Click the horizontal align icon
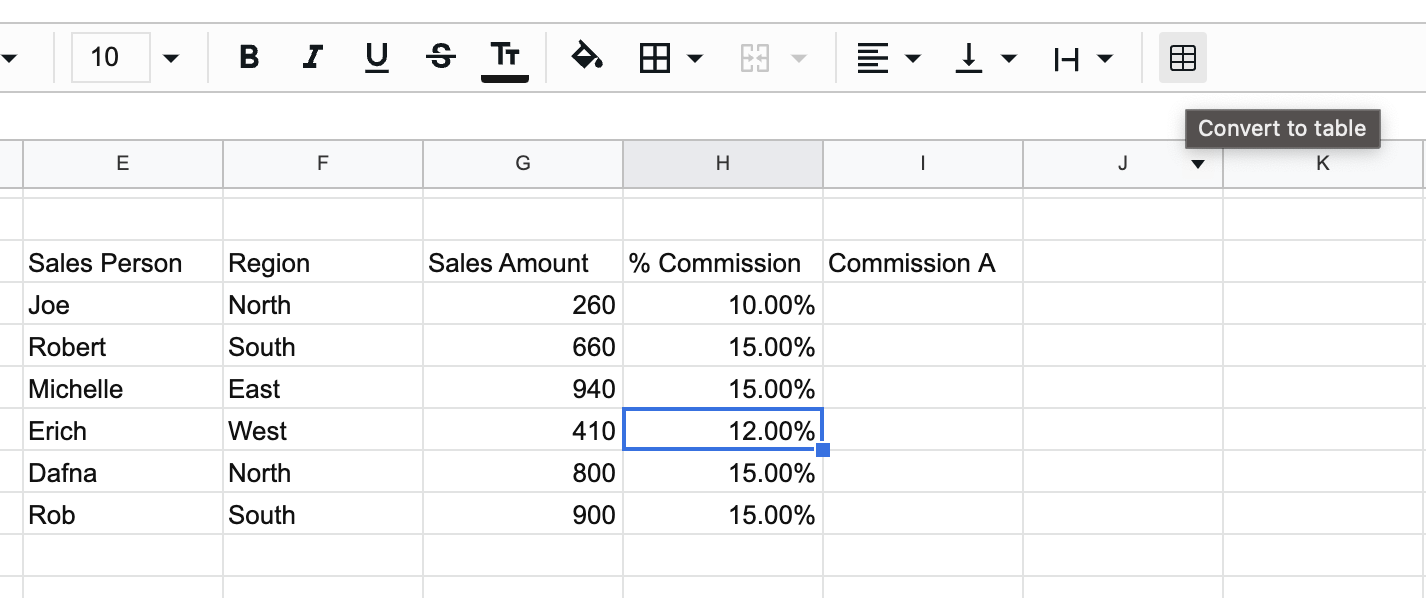Viewport: 1426px width, 598px height. pyautogui.click(x=873, y=59)
